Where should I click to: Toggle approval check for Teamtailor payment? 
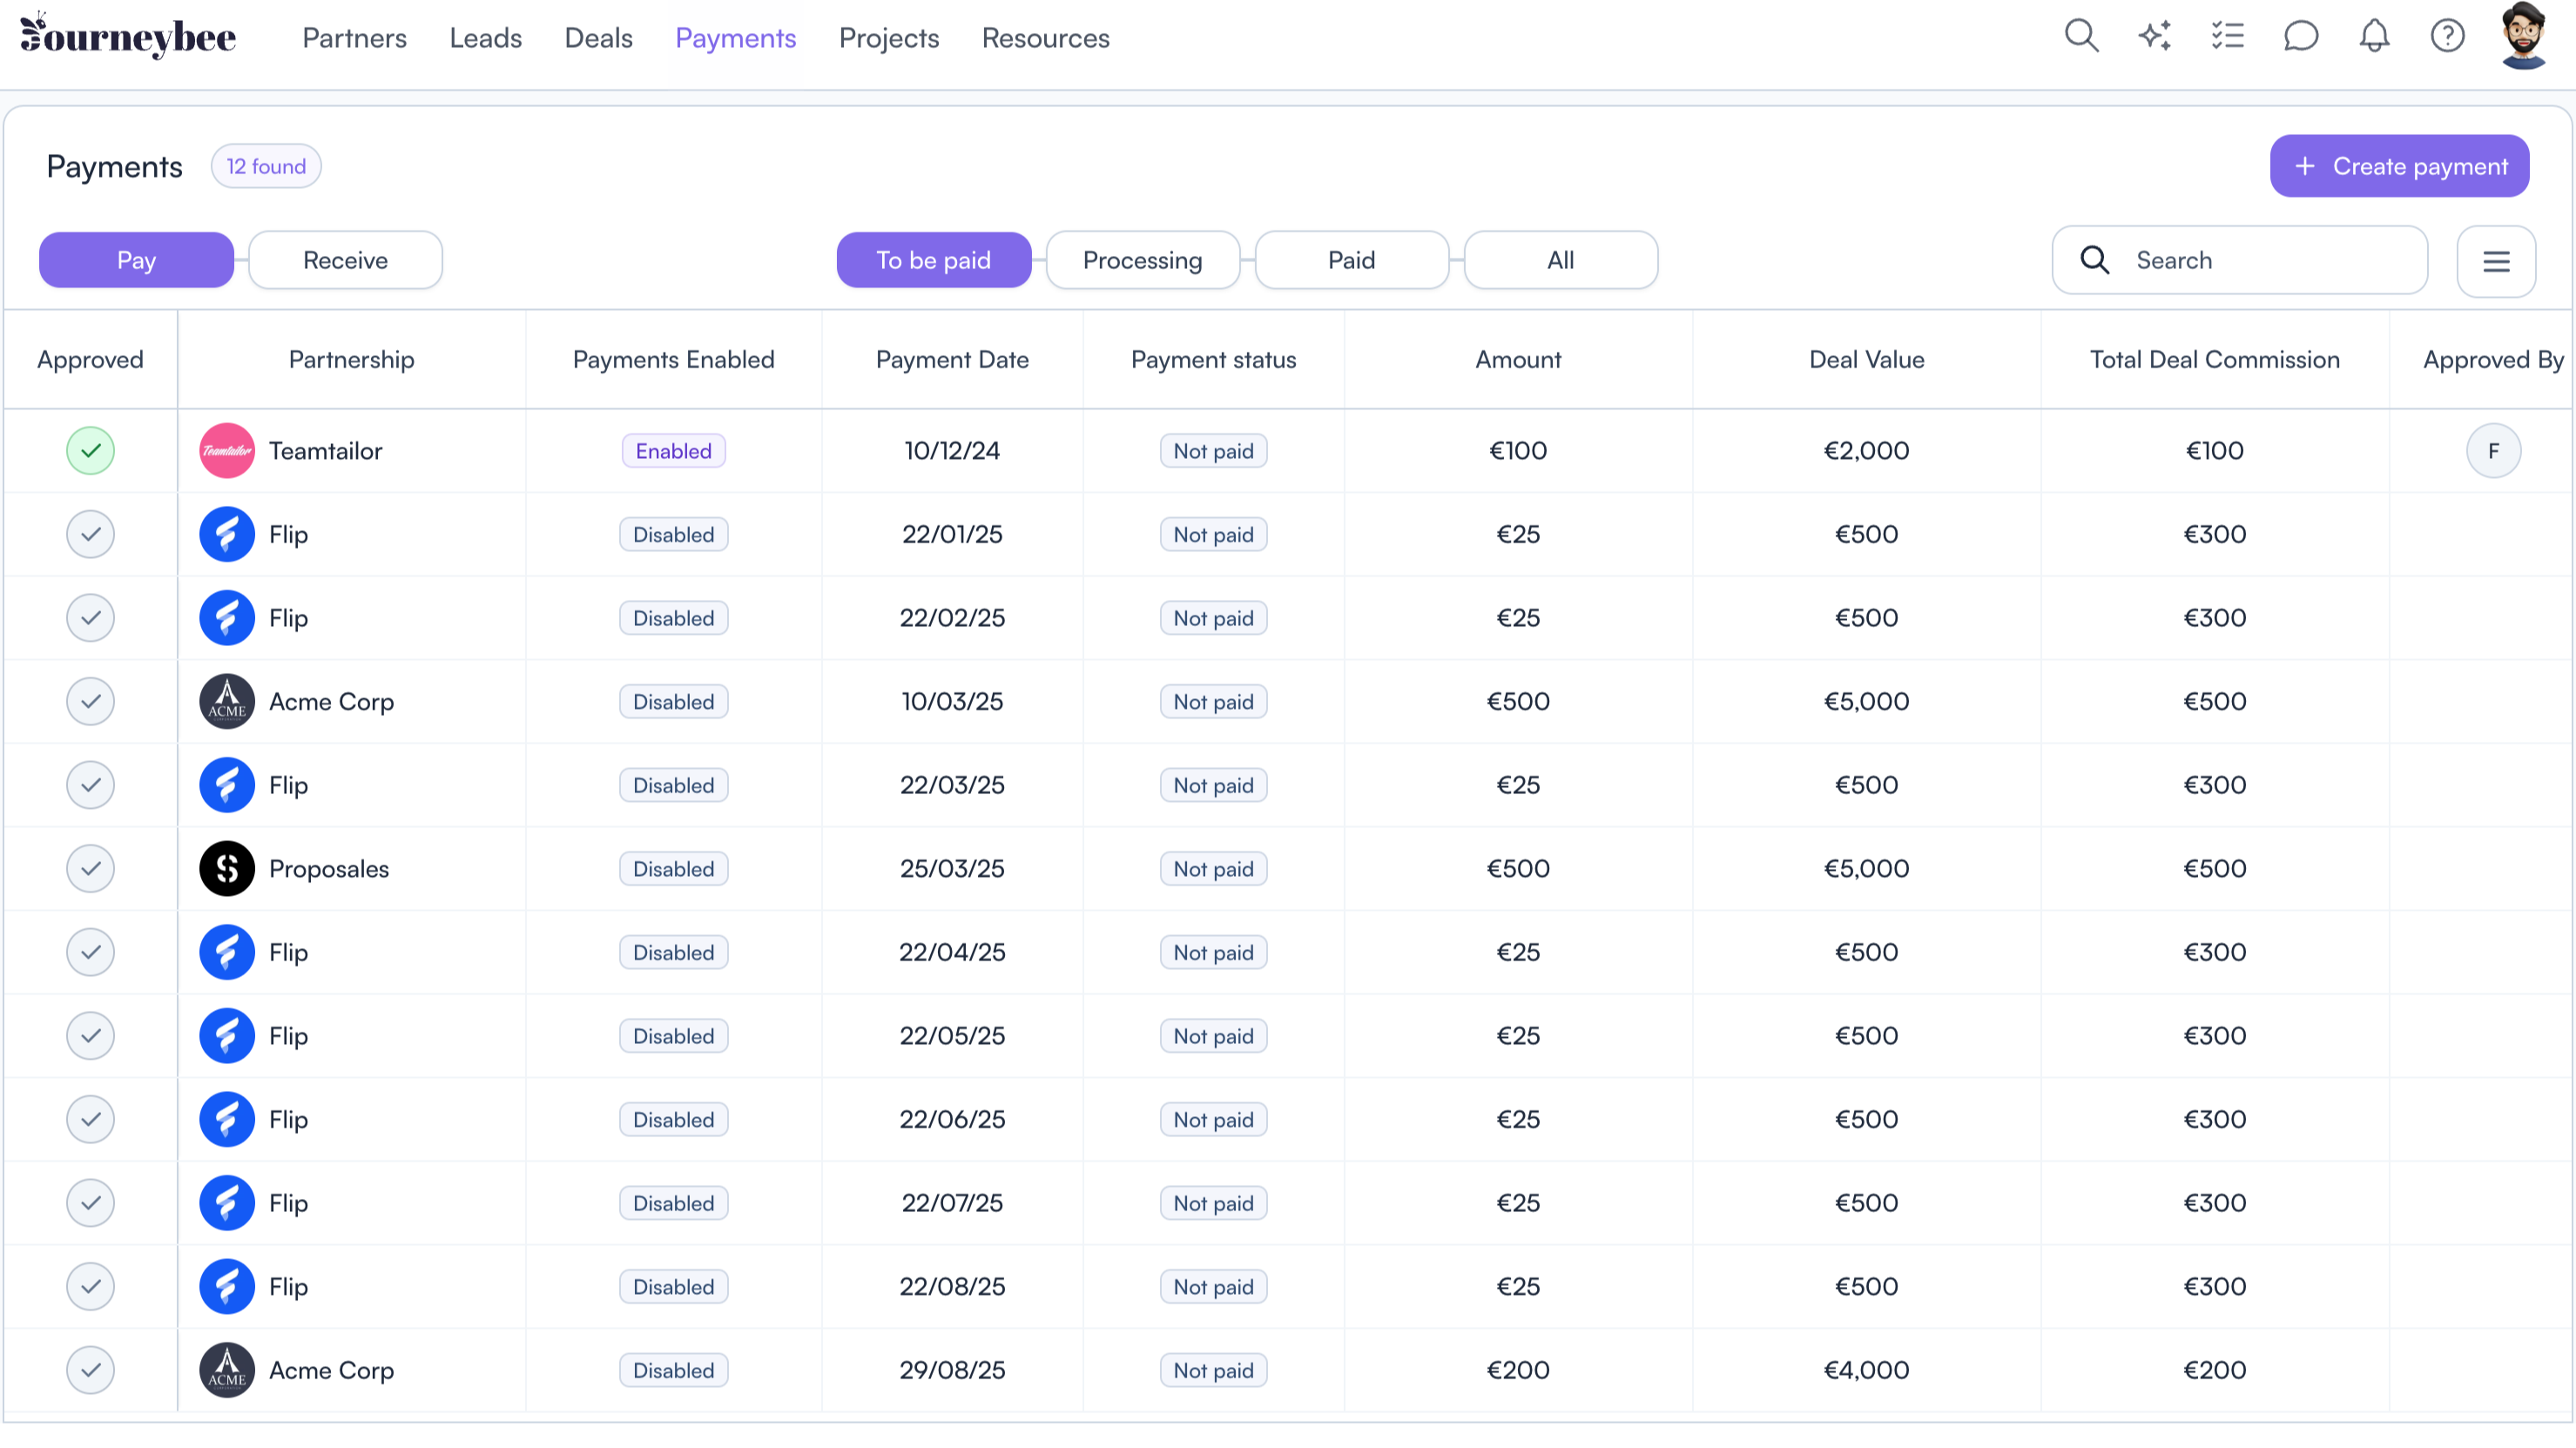coord(90,451)
